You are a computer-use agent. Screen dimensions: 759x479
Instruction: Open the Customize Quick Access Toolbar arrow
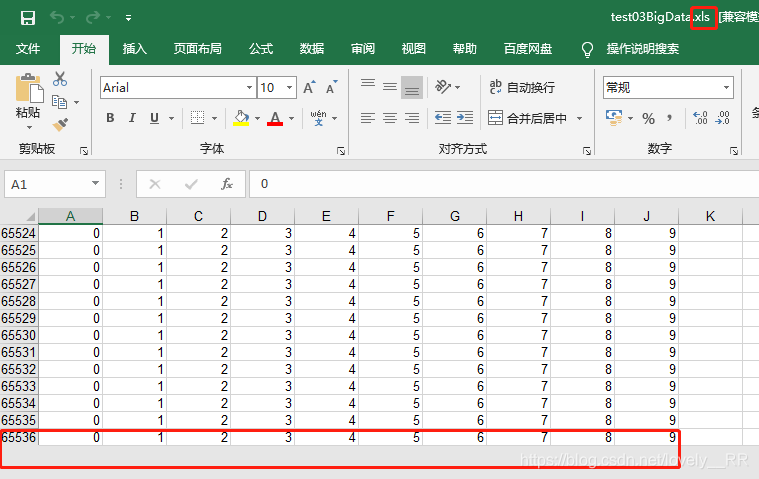click(128, 18)
